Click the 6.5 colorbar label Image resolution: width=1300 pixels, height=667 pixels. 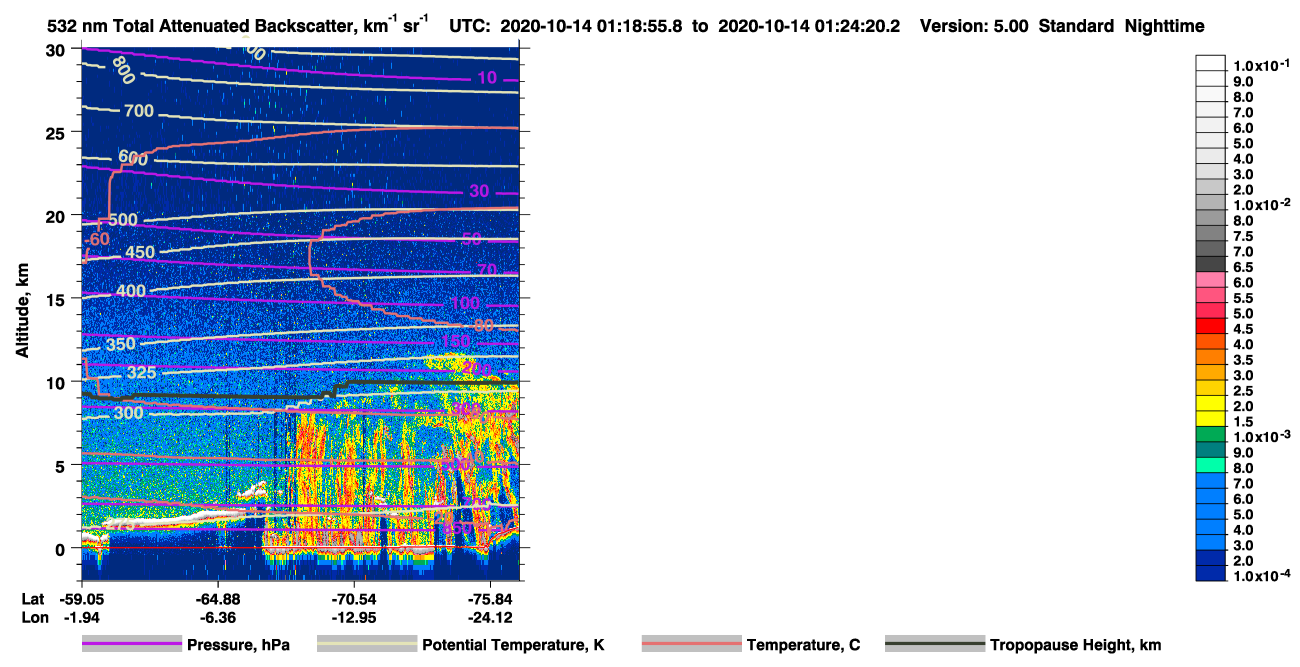point(1242,267)
